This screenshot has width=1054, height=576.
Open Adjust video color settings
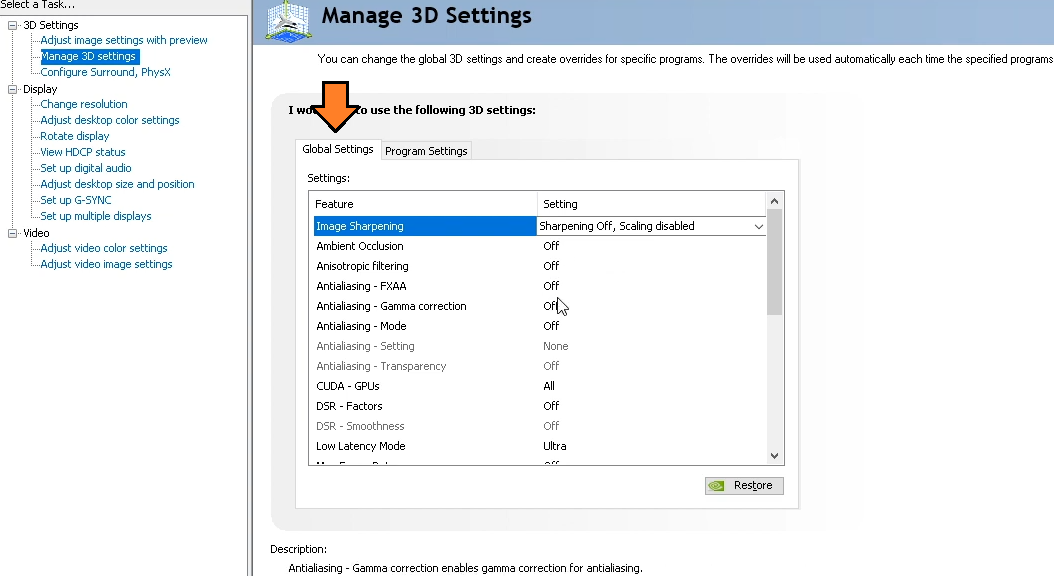pyautogui.click(x=104, y=248)
